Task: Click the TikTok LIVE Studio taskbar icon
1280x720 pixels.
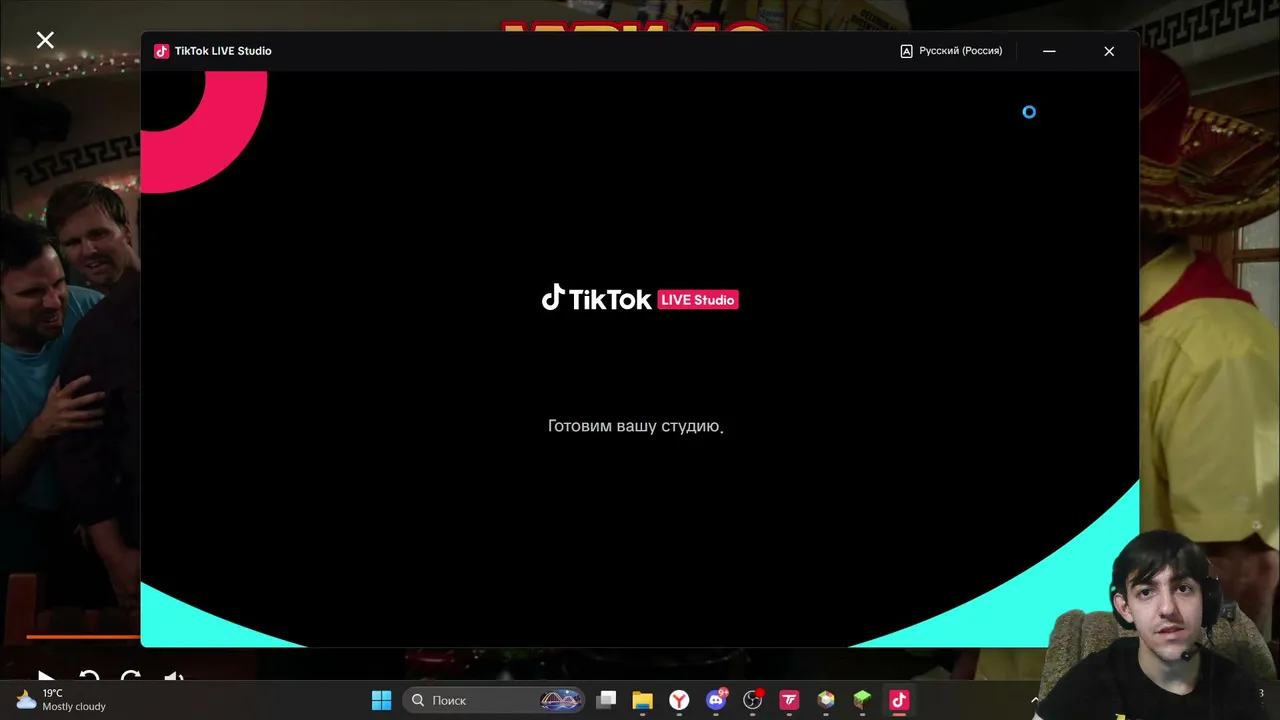Action: click(899, 700)
